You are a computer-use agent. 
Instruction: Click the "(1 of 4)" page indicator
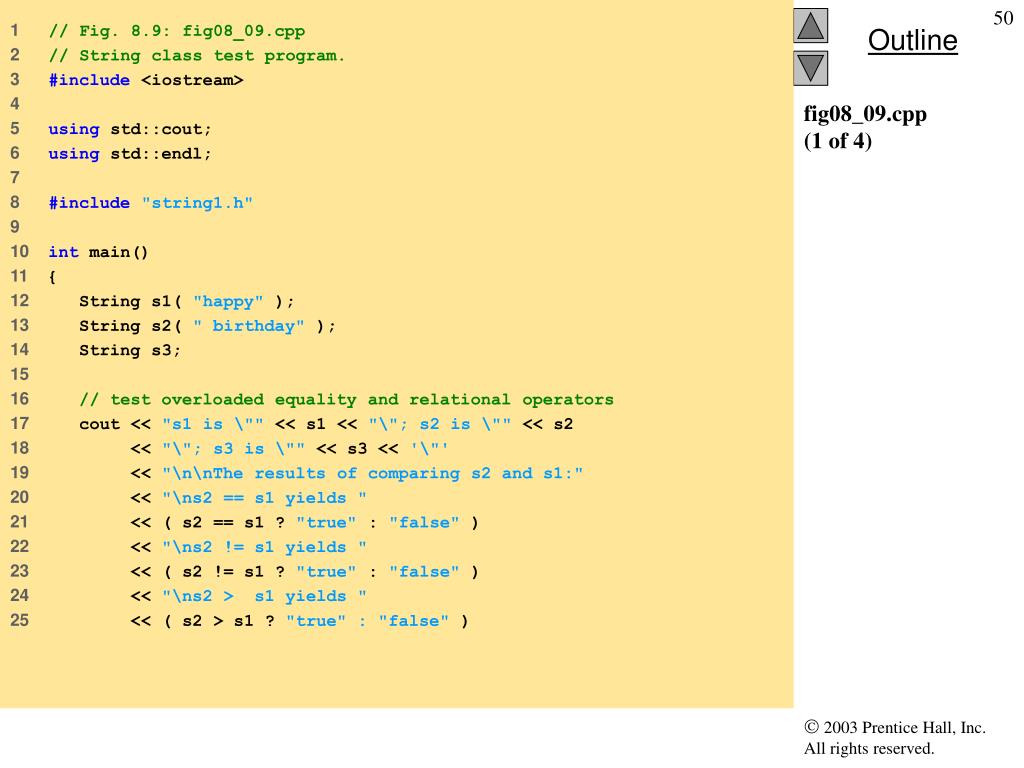838,141
